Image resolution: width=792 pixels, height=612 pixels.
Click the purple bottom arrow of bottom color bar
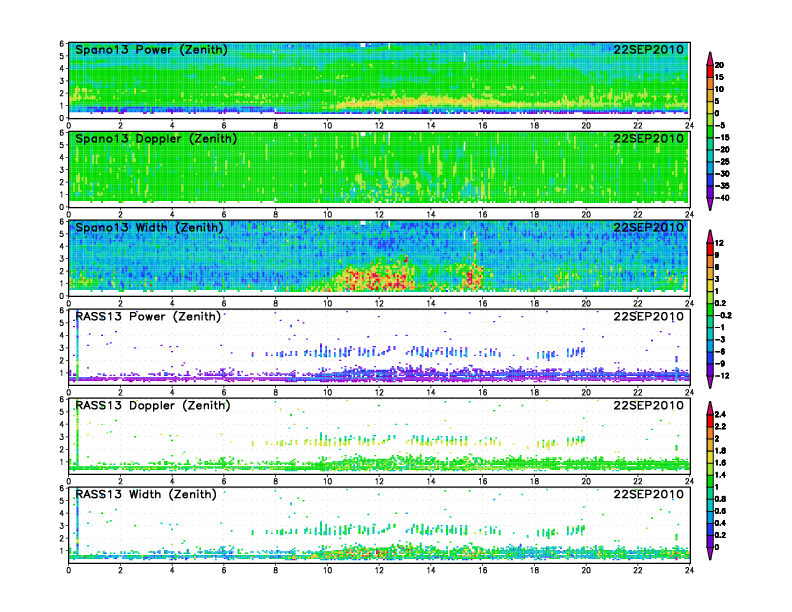pos(710,554)
